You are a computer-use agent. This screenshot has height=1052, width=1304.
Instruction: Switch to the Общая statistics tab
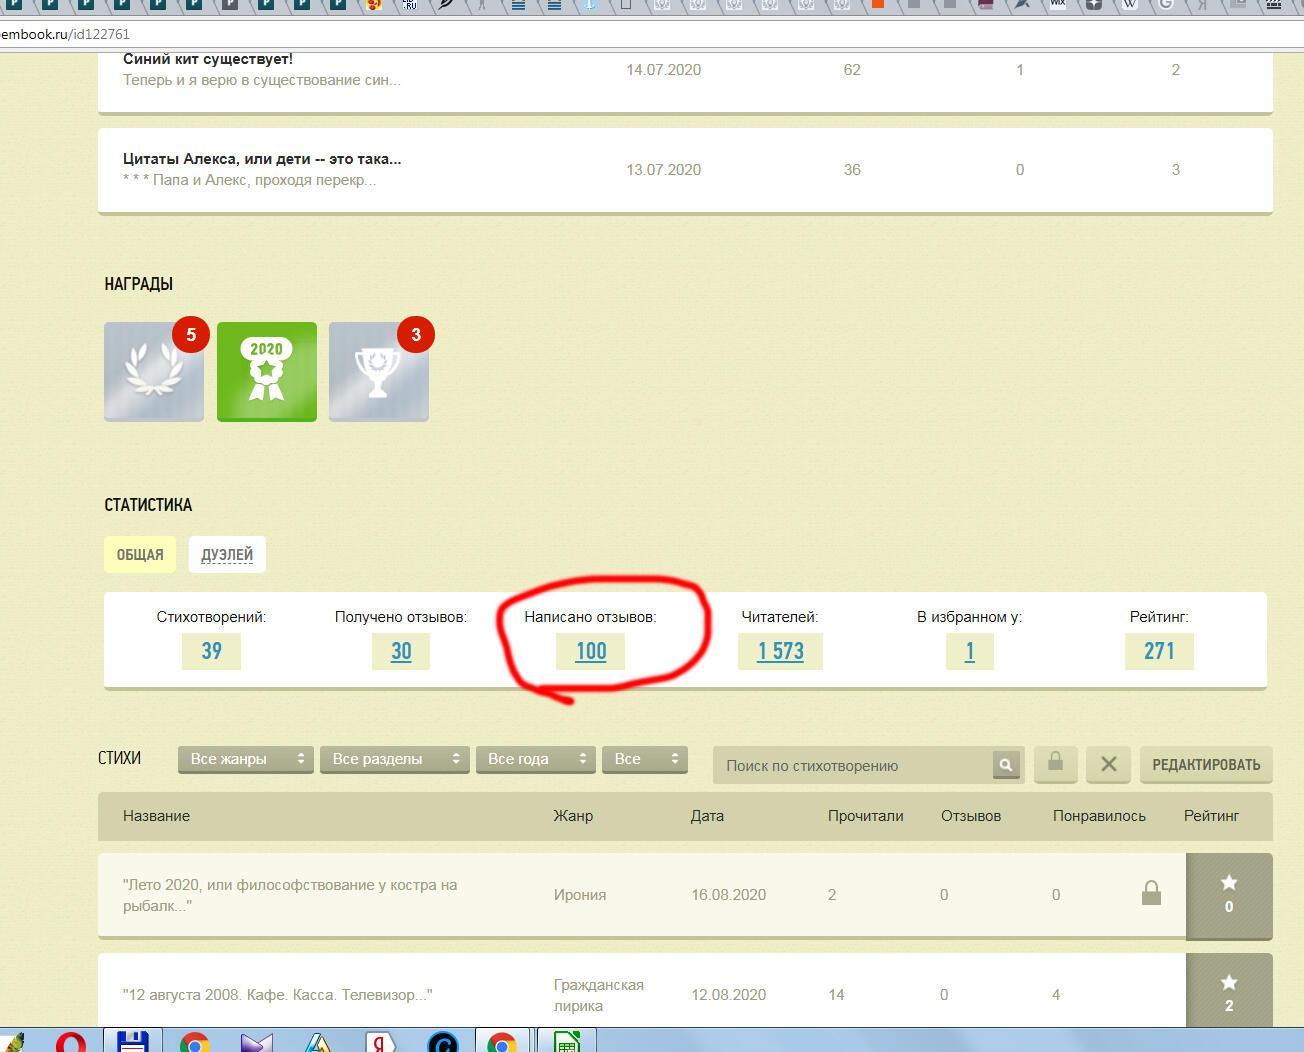(x=140, y=555)
